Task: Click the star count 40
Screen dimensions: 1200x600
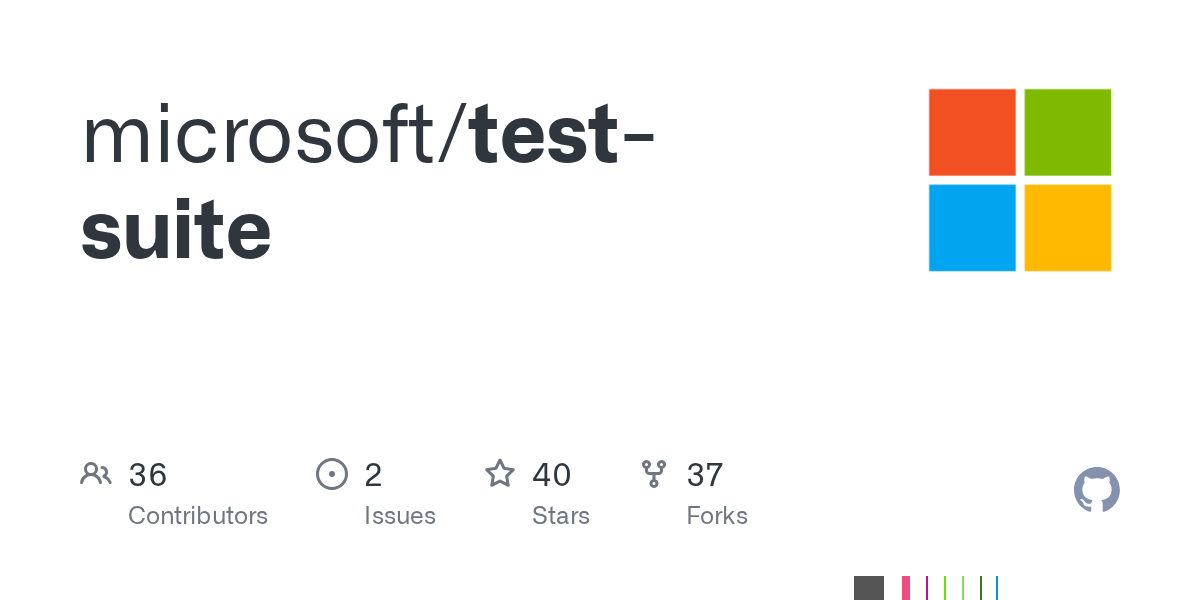Action: [x=552, y=475]
